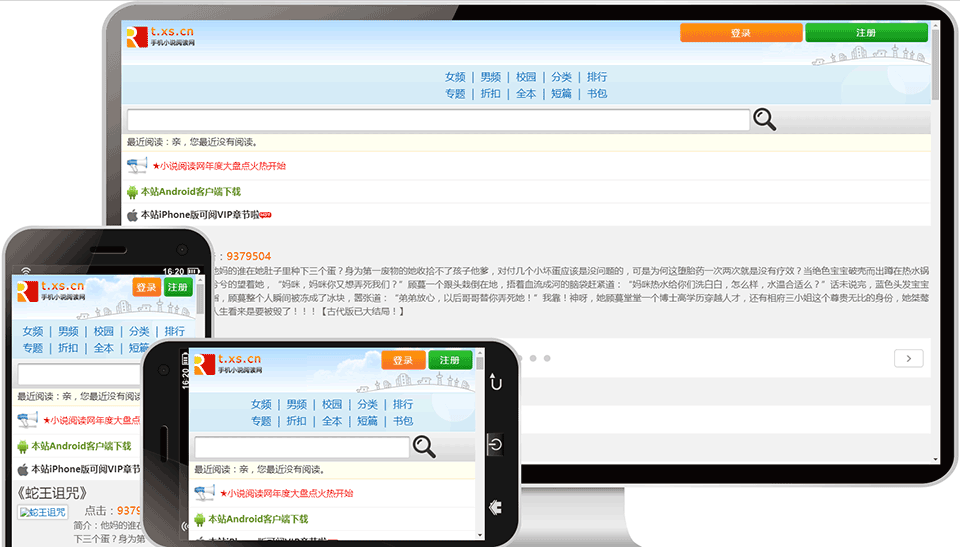Screen dimensions: 960x547
Task: Tap the orange 登录 button on portrait phone
Action: click(146, 287)
